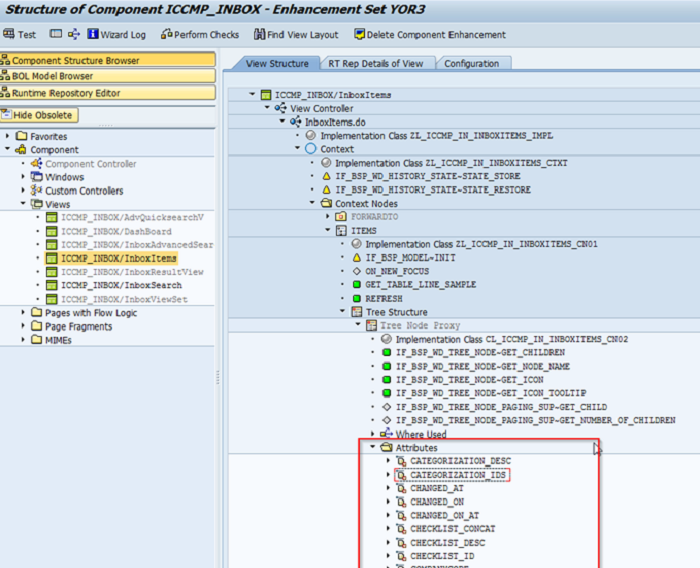This screenshot has height=568, width=700.
Task: Switch to RT Rep Details of View tab
Action: tap(376, 63)
